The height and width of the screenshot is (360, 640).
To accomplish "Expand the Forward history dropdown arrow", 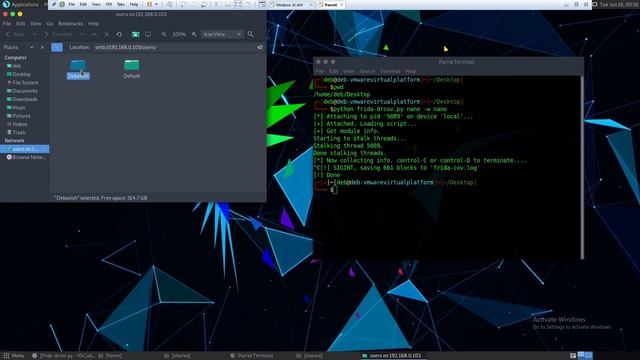I will 82,34.
